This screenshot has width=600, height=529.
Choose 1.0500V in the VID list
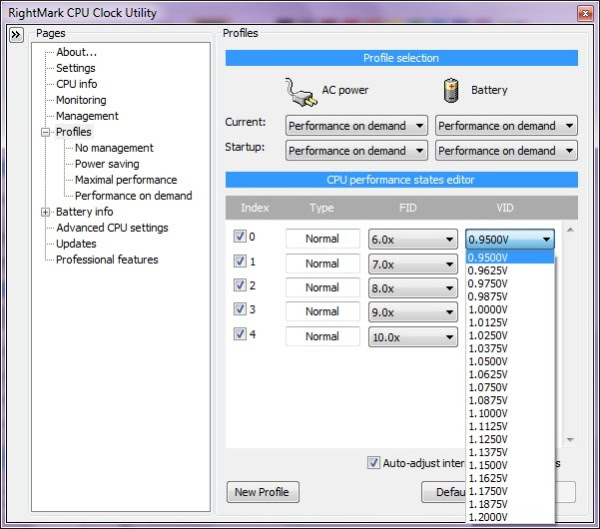coord(510,361)
